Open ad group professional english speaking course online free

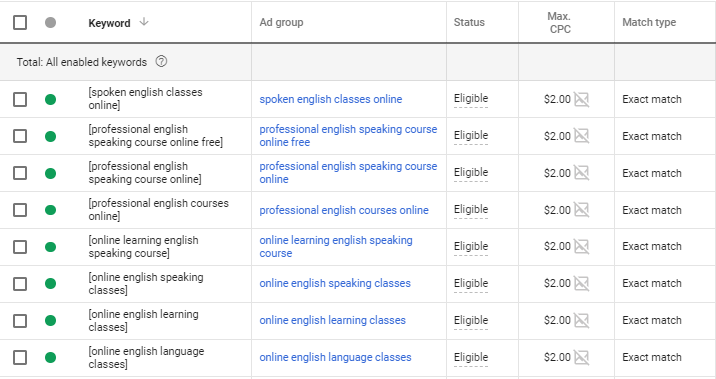pos(348,136)
